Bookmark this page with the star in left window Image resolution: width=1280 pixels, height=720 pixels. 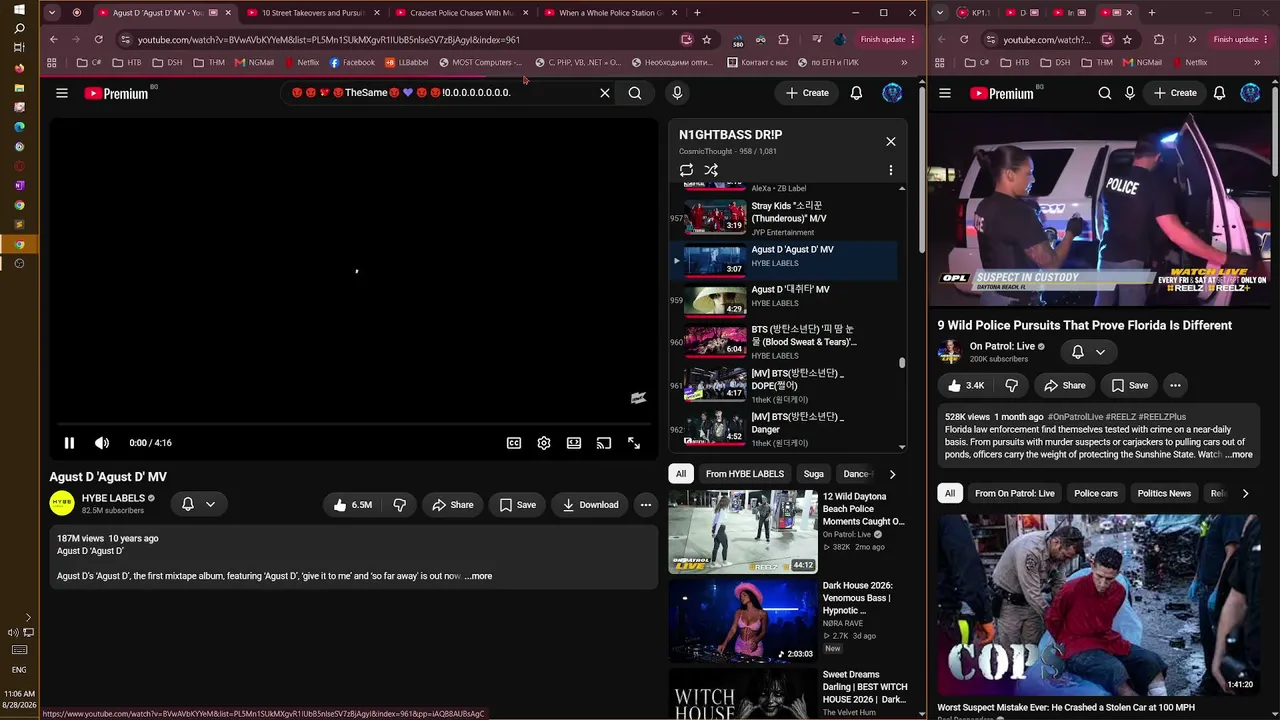click(x=707, y=40)
